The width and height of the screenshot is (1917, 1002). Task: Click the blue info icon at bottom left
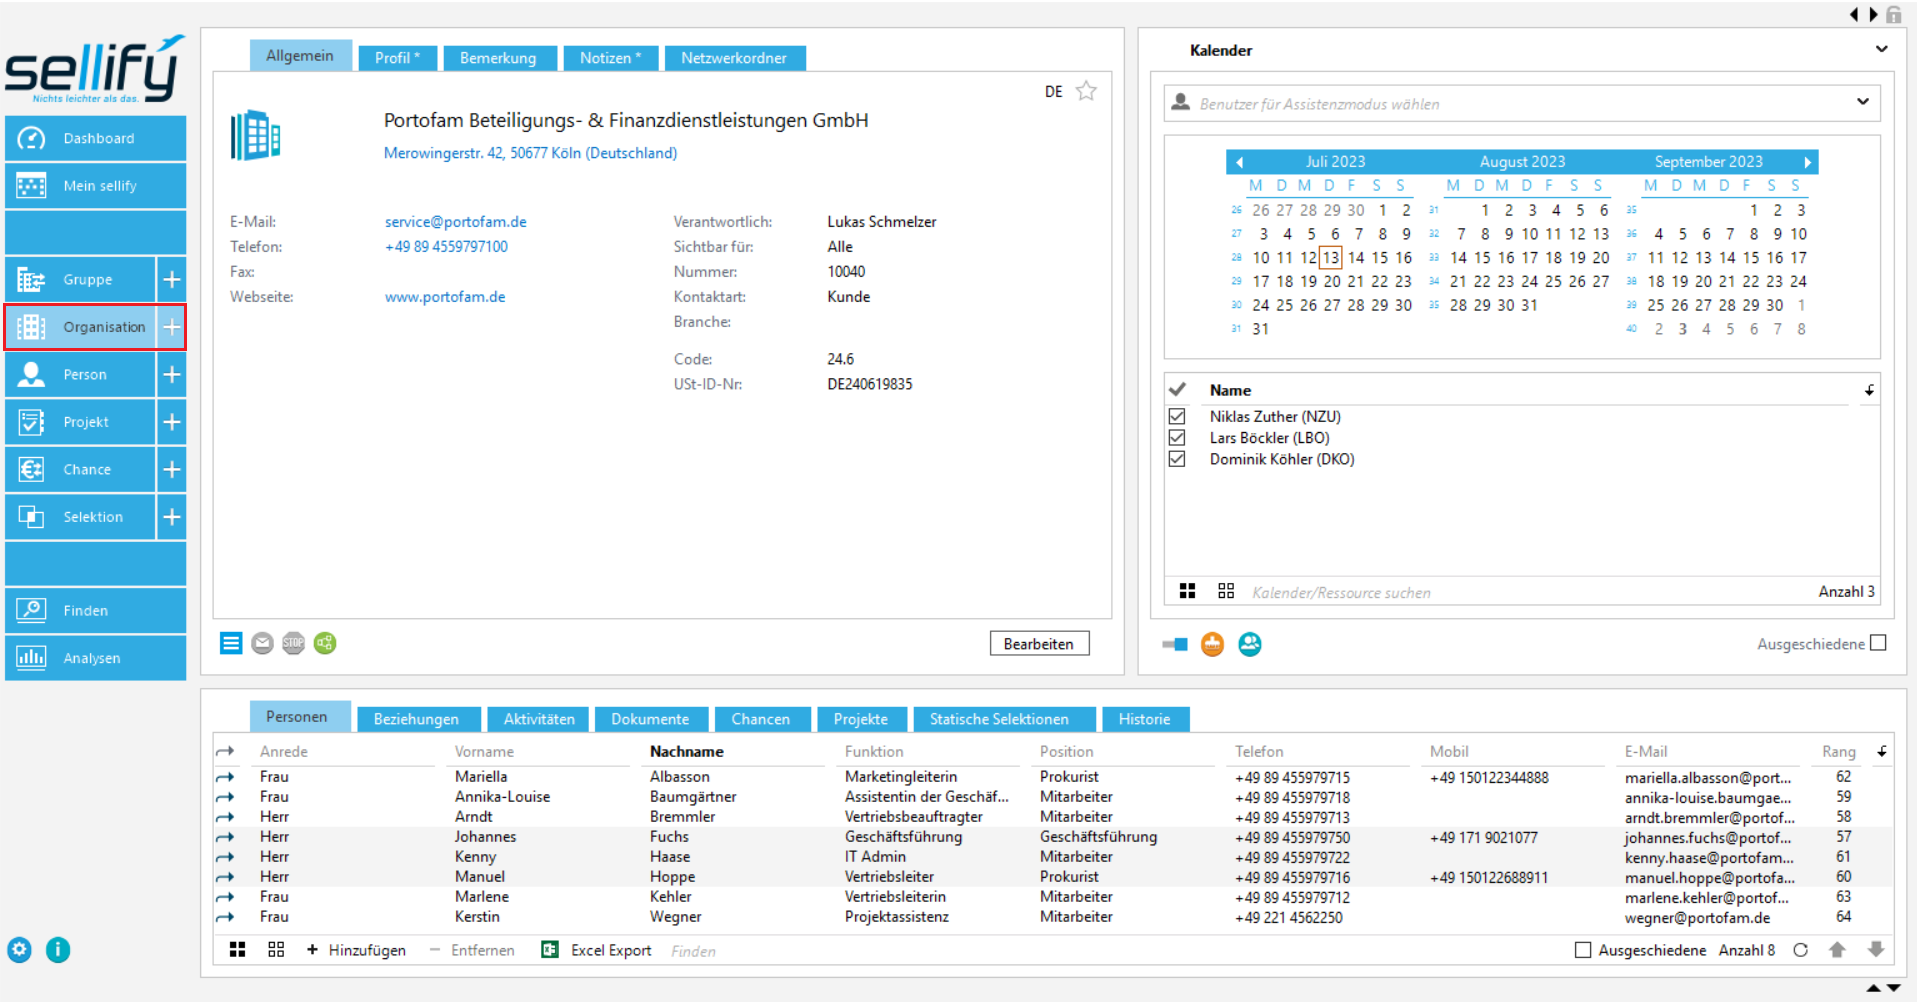click(x=58, y=950)
